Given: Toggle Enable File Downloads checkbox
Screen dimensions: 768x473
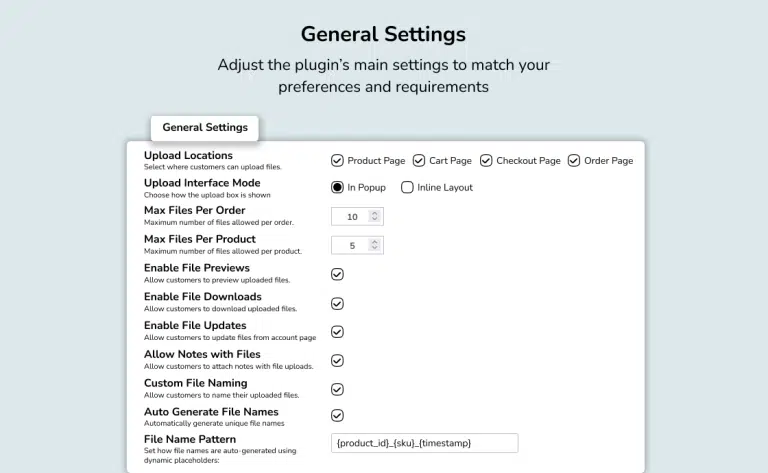Looking at the screenshot, I should [338, 303].
